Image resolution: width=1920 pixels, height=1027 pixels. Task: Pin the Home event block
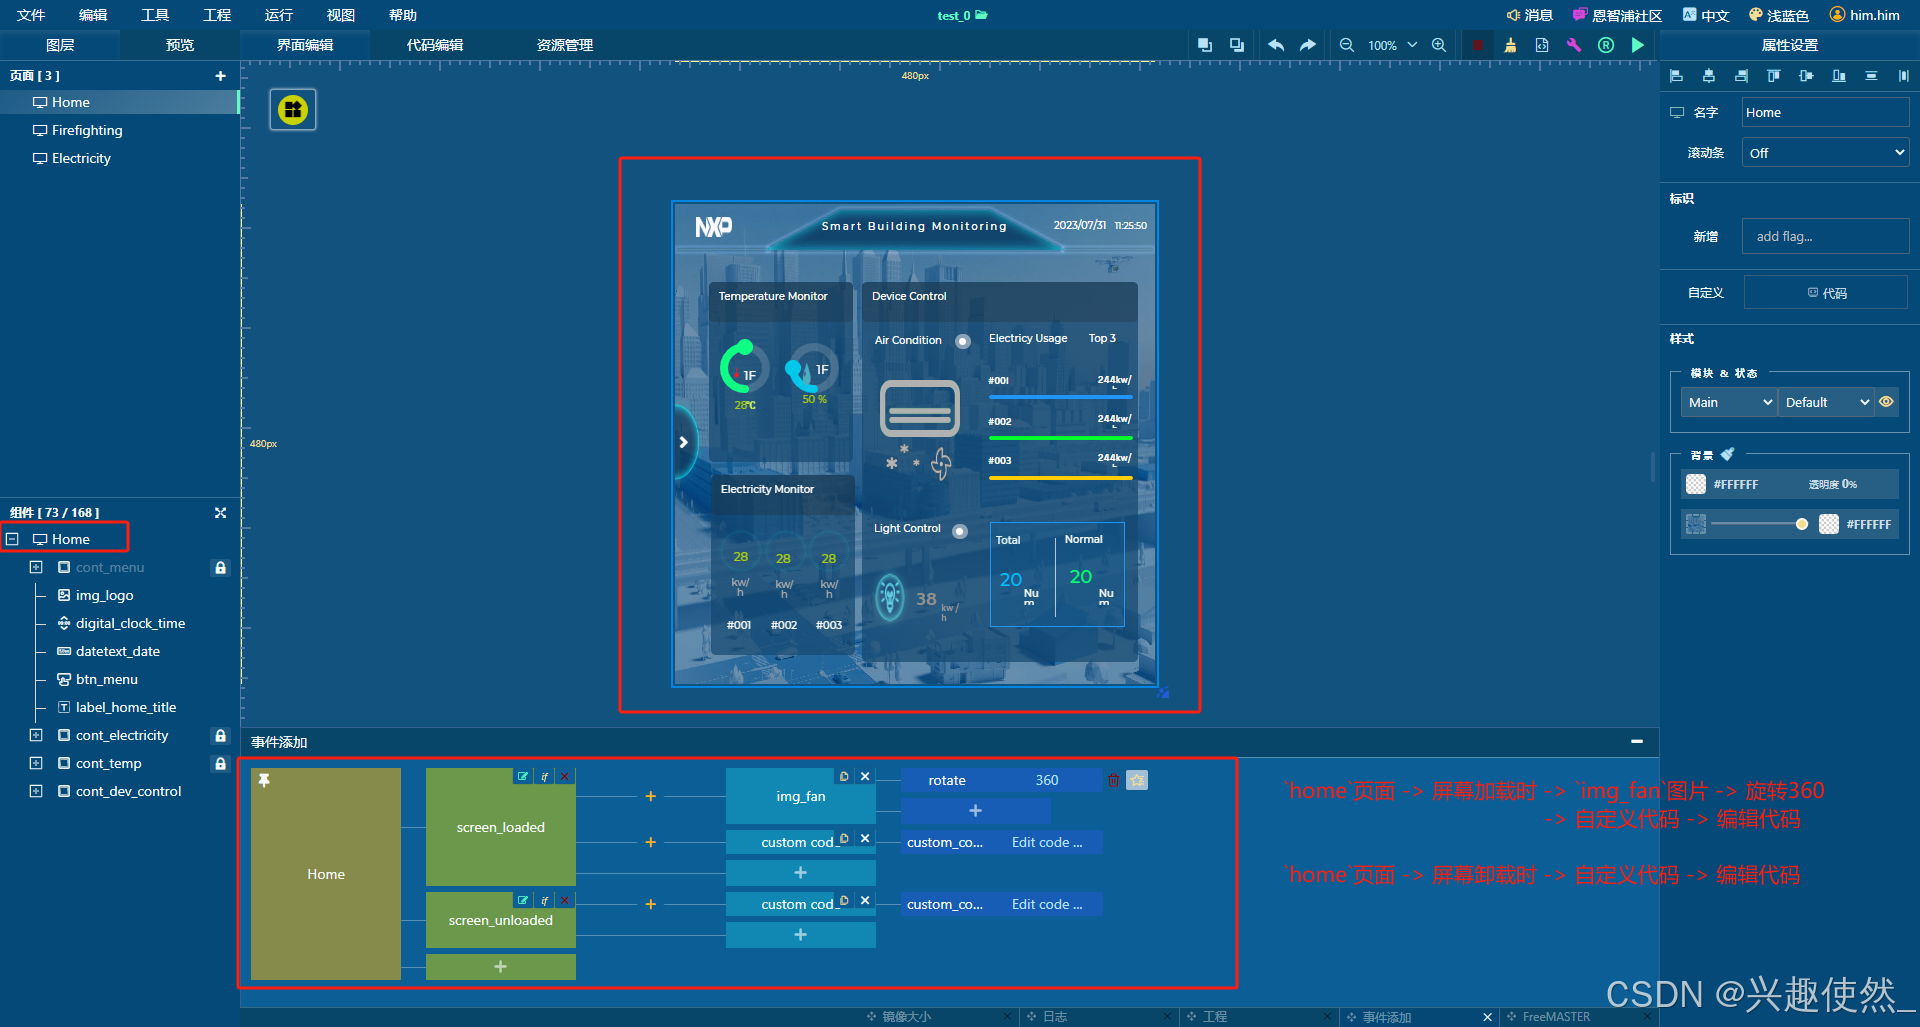(264, 780)
